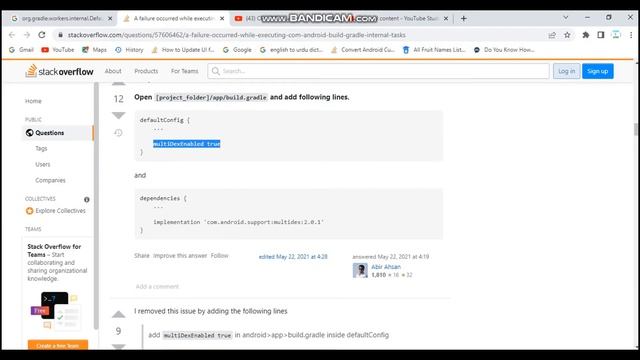The width and height of the screenshot is (640, 360).
Task: Click the browser forward arrow
Action: pos(27,35)
